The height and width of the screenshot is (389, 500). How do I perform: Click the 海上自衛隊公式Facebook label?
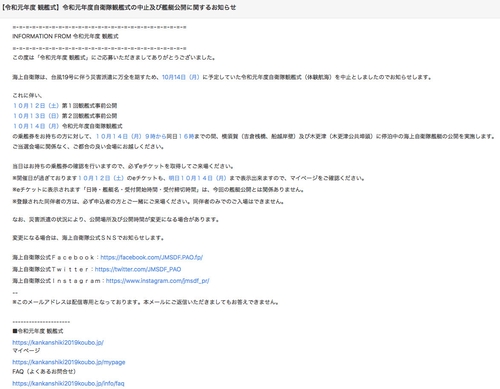pyautogui.click(x=54, y=257)
